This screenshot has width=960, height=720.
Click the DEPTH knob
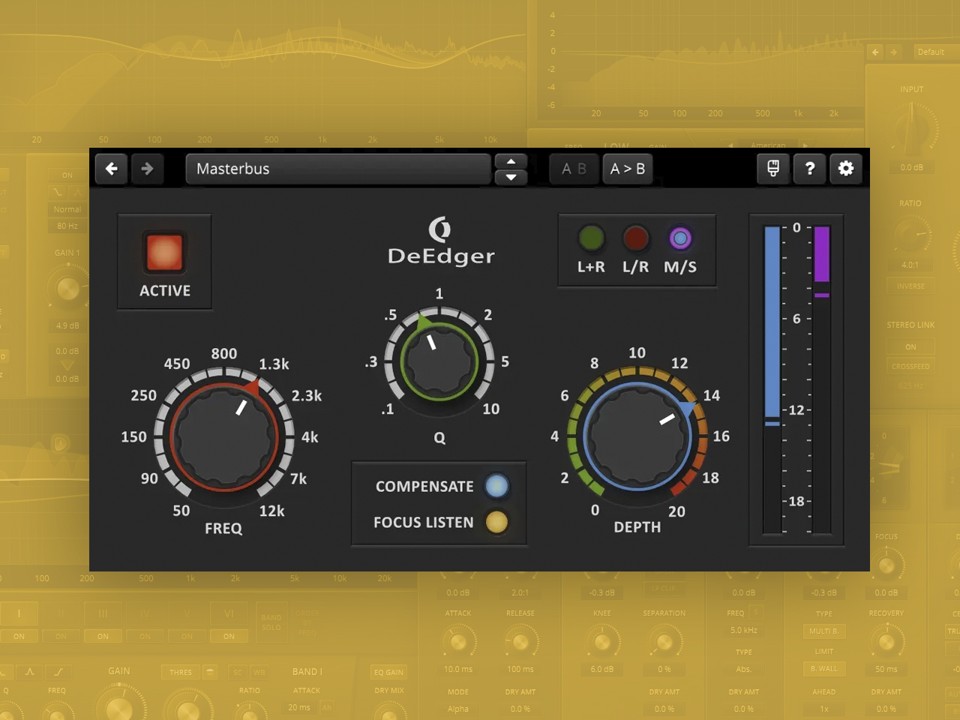click(x=637, y=436)
